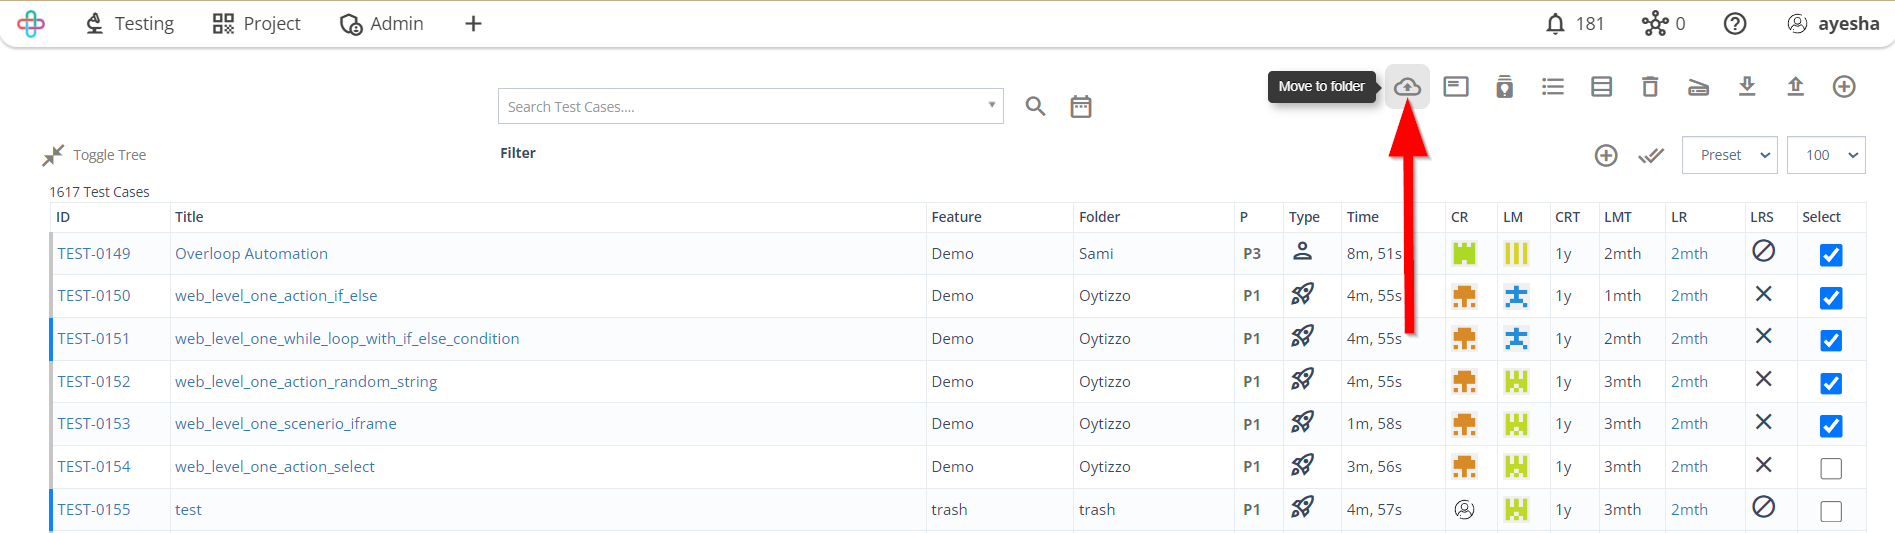The width and height of the screenshot is (1895, 533).
Task: Open the Overloop Automation title link
Action: tap(251, 254)
